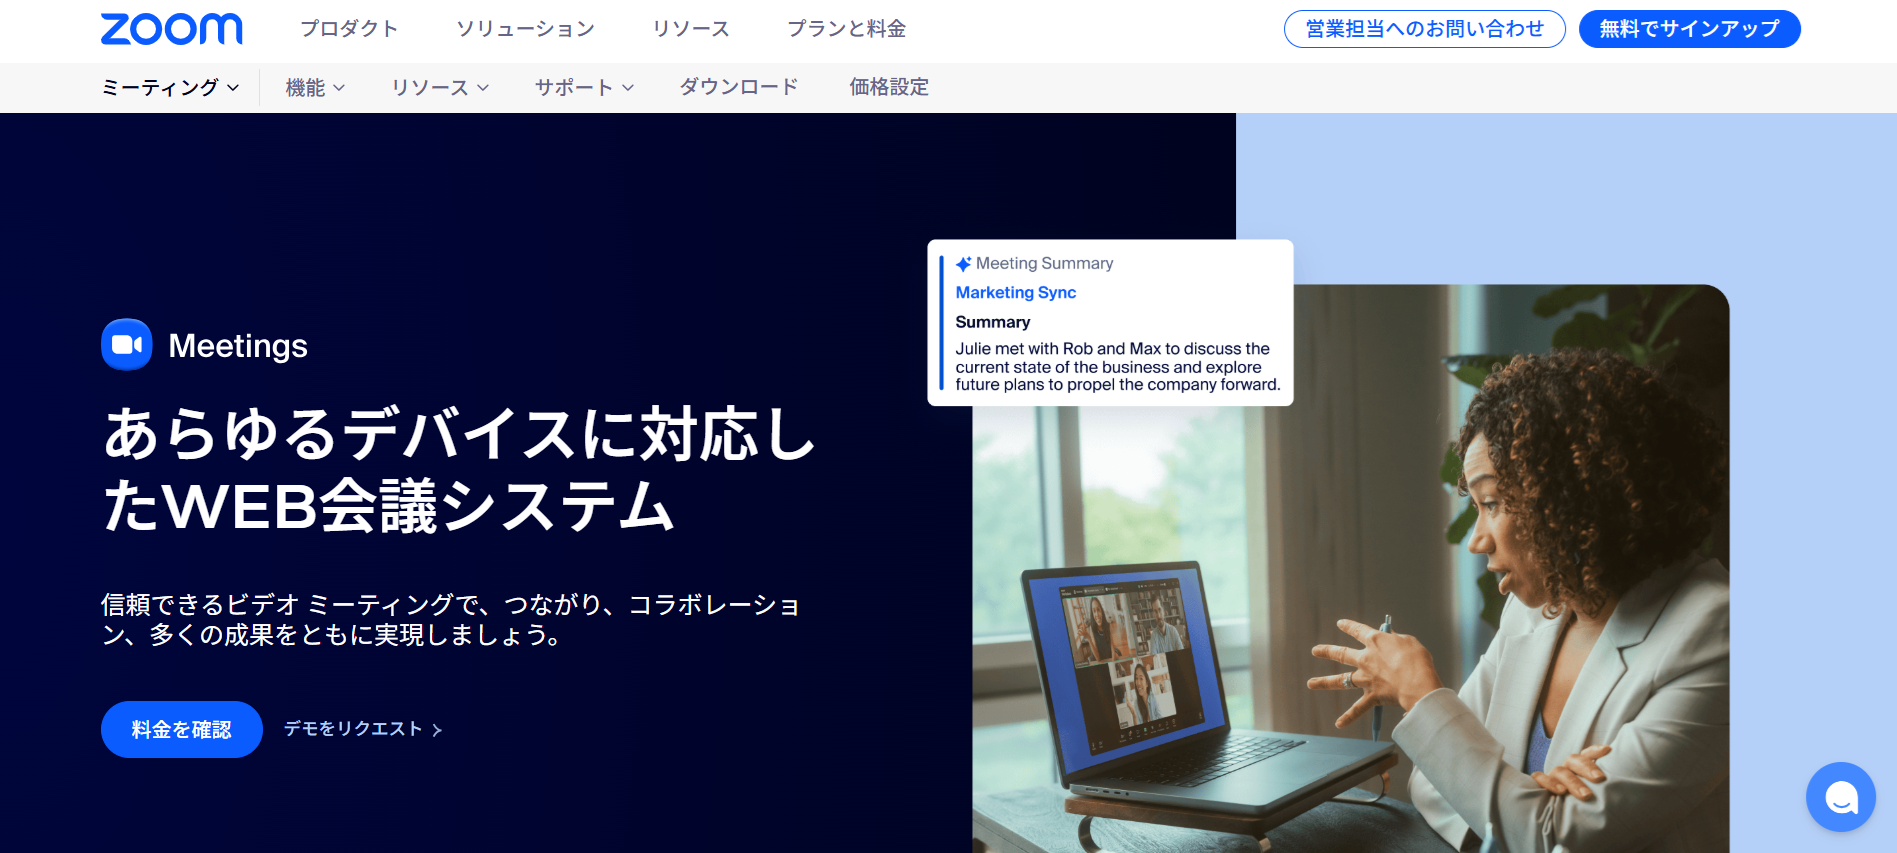
Task: Click the blue Meetings camera icon
Action: pyautogui.click(x=127, y=345)
